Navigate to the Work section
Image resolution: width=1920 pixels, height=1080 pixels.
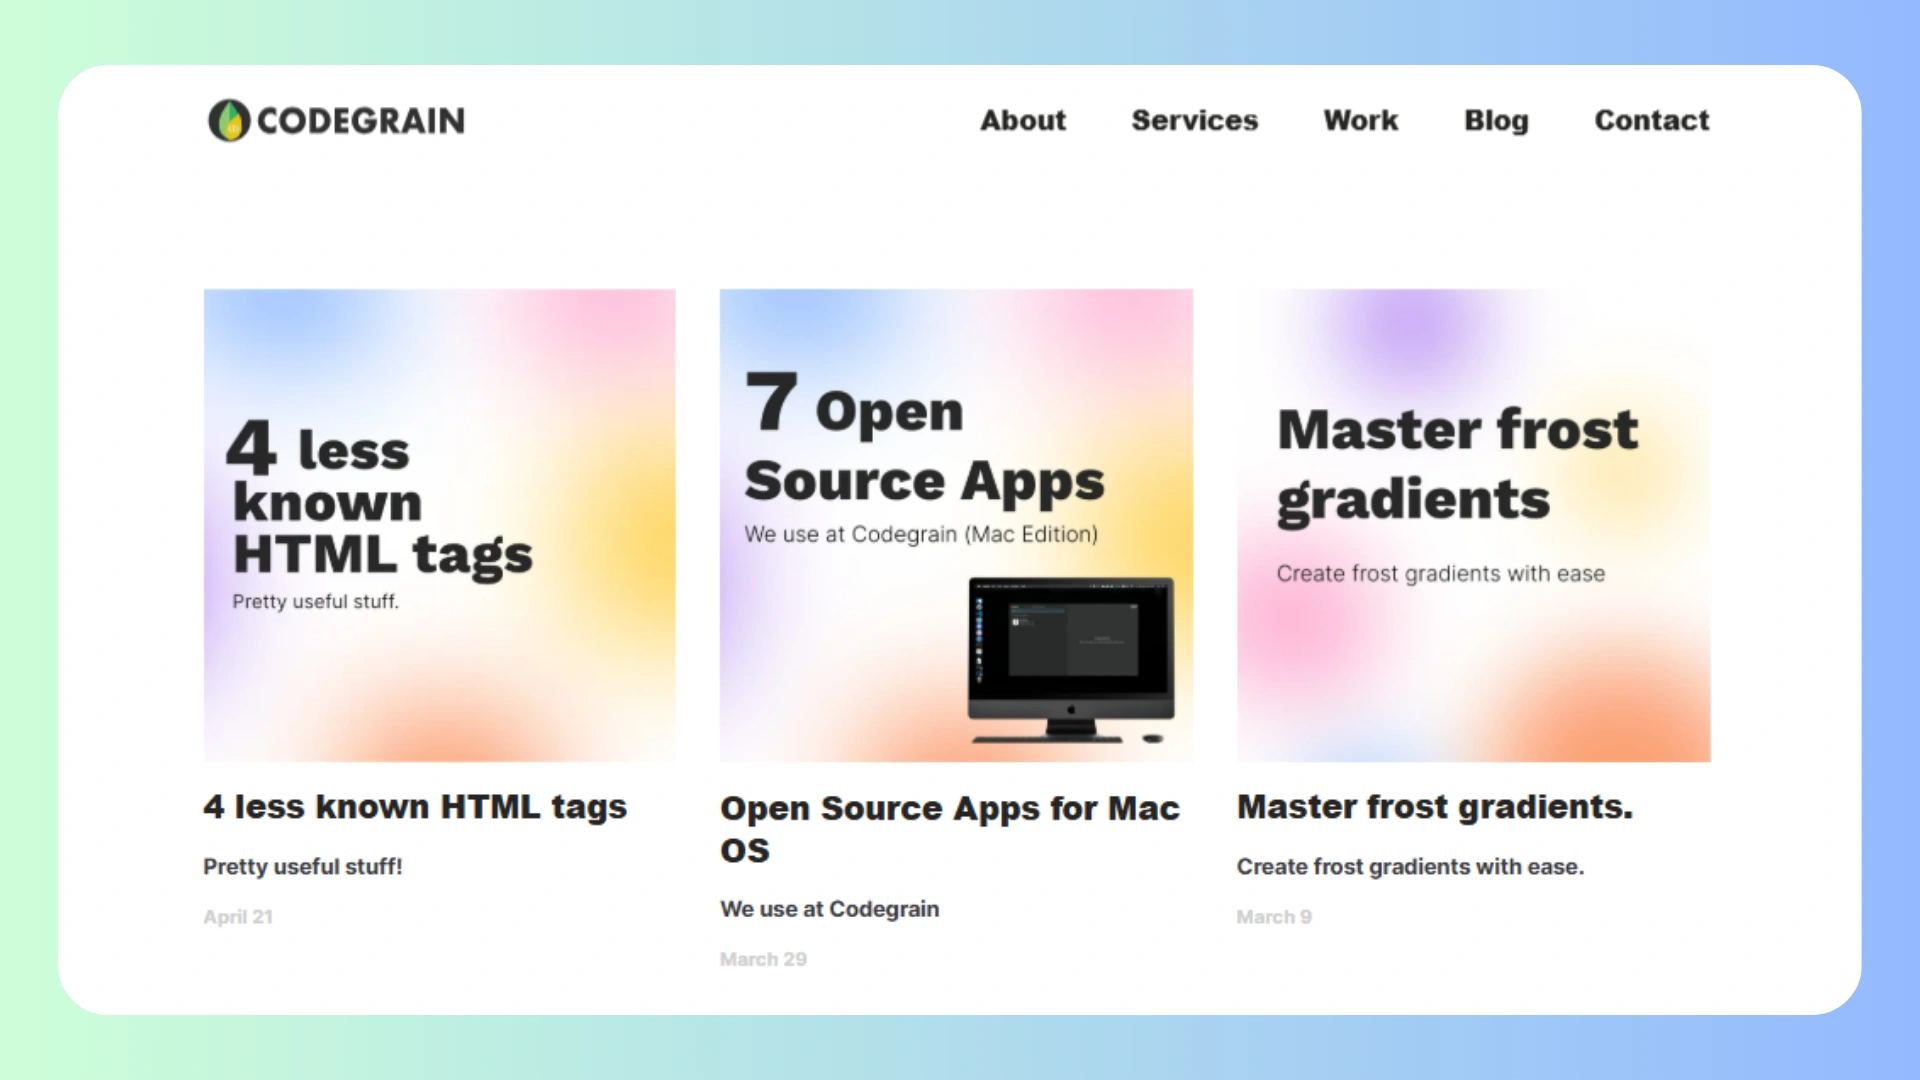click(1360, 120)
